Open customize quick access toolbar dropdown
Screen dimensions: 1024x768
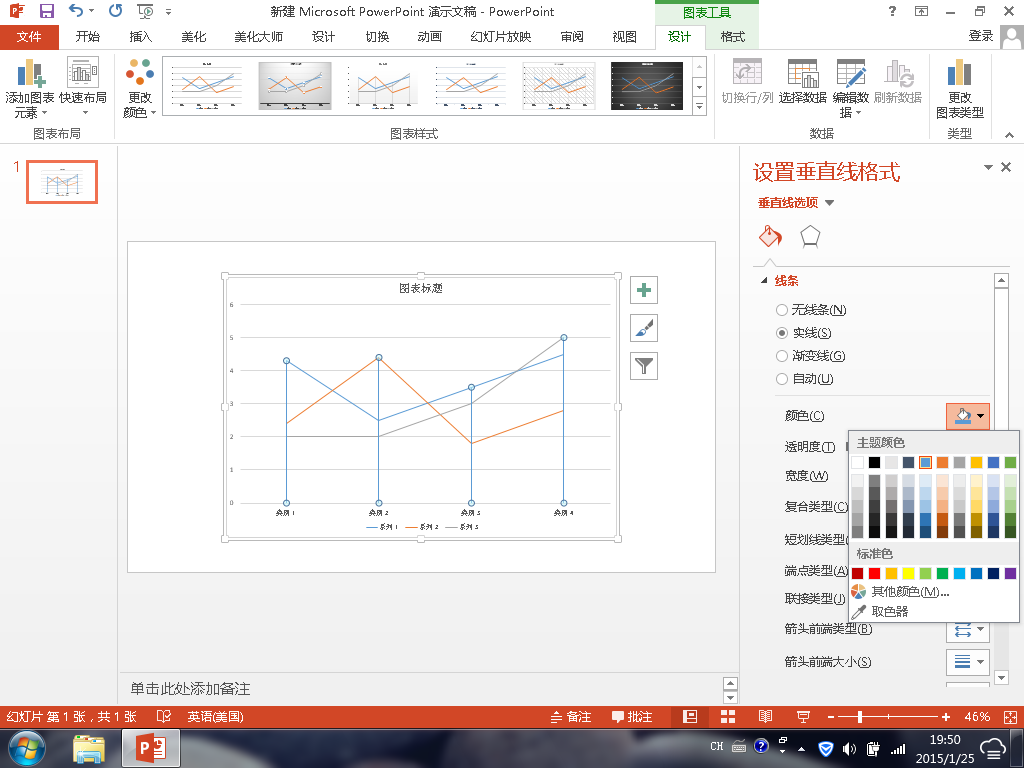point(168,12)
